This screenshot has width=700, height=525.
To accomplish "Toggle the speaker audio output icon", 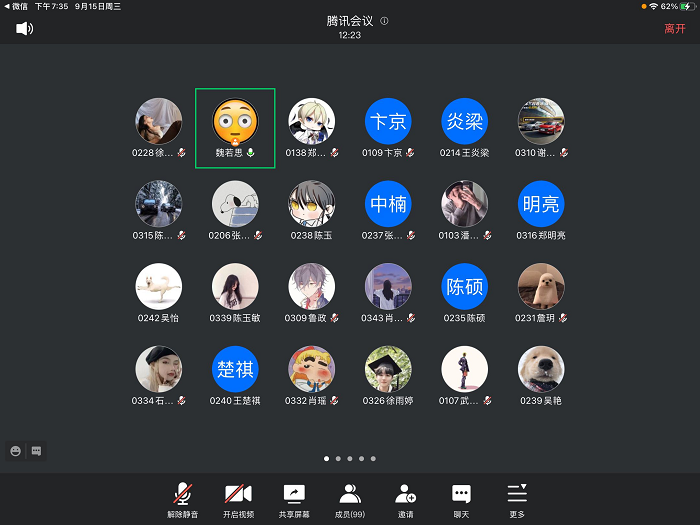I will pyautogui.click(x=24, y=28).
